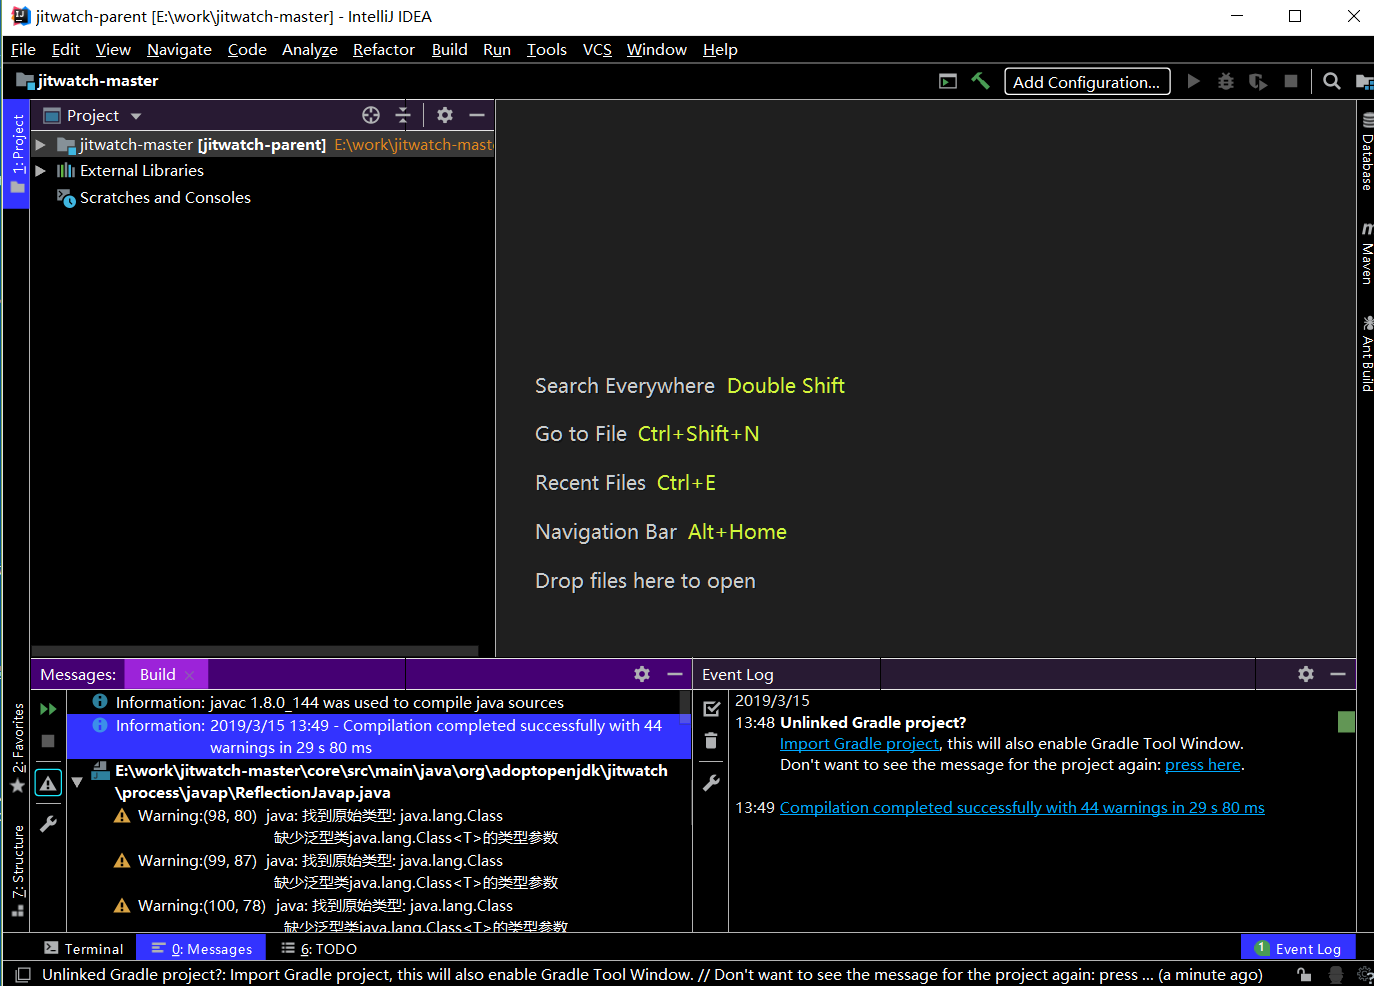This screenshot has height=986, width=1374.
Task: Open the Terminal tool window tab
Action: coord(84,948)
